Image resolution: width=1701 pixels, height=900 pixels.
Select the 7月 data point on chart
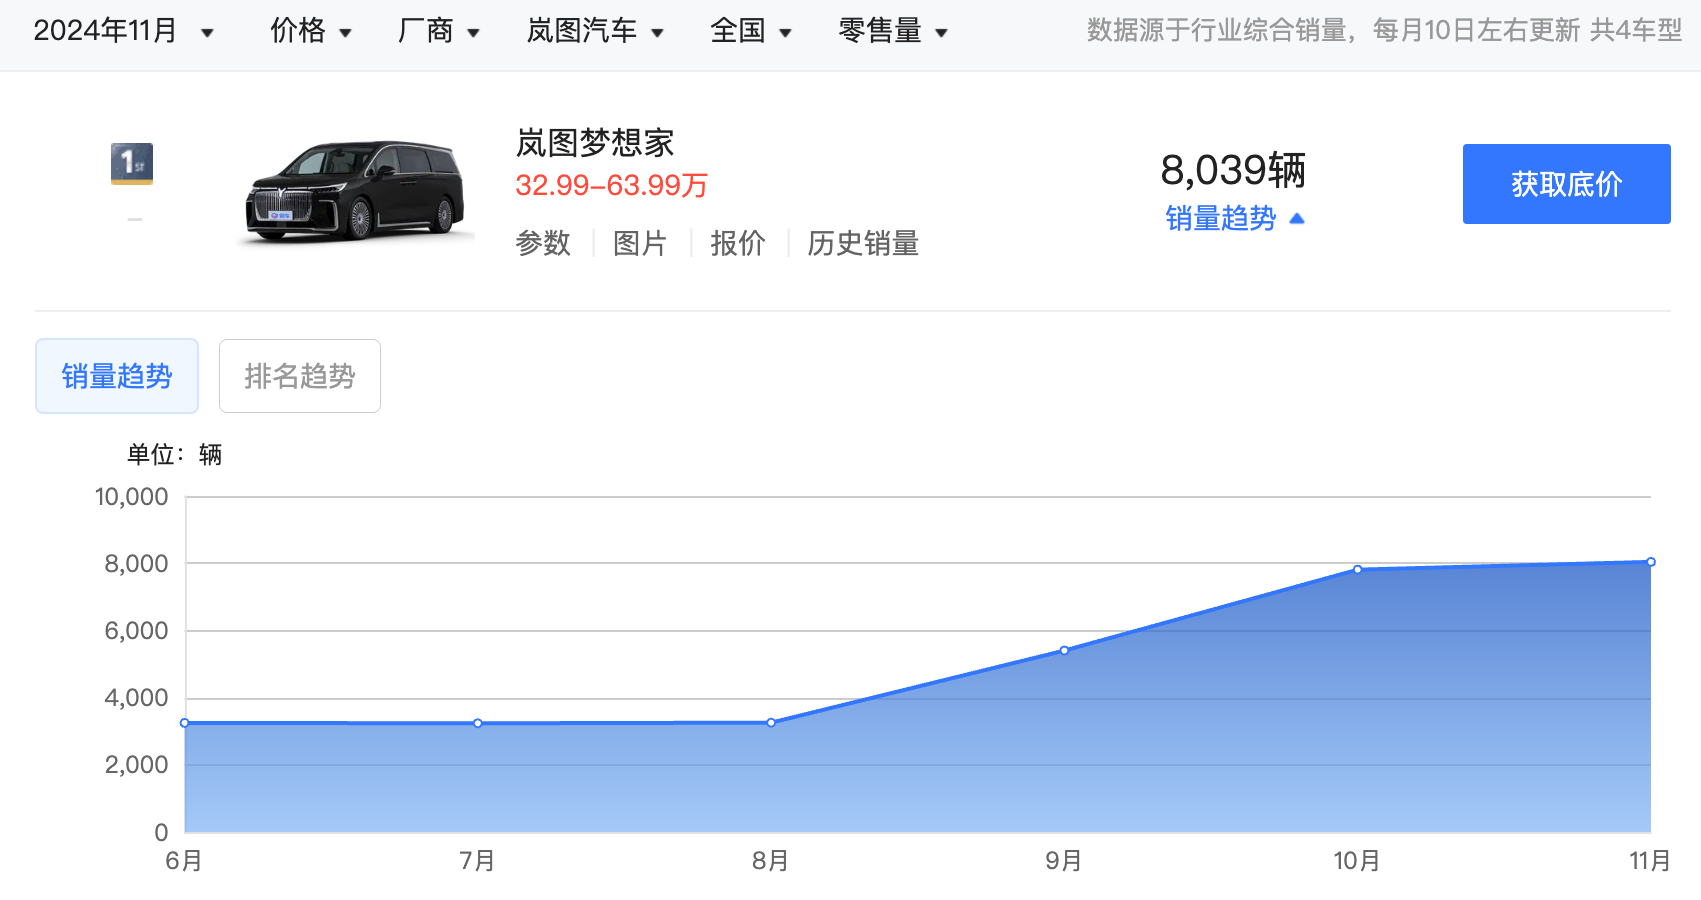click(x=478, y=723)
